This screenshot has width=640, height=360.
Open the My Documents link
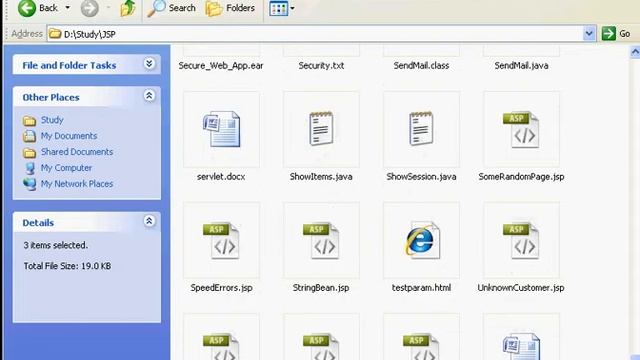pyautogui.click(x=69, y=136)
